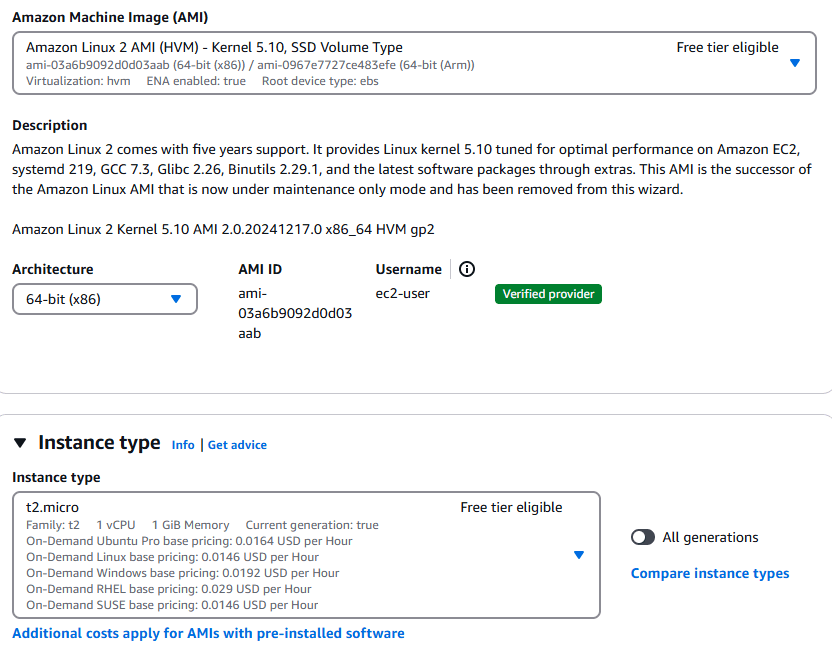Click Get advice
832x650 pixels.
(x=237, y=445)
